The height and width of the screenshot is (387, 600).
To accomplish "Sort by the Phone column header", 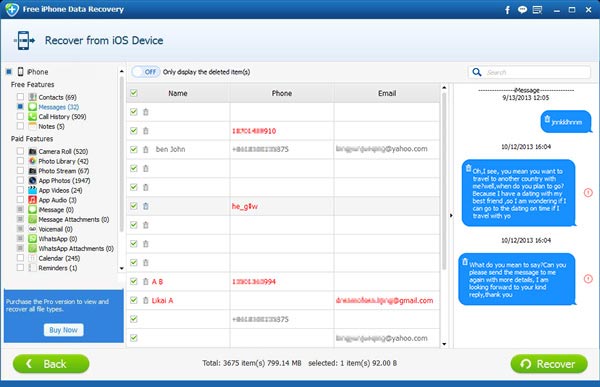I will (282, 93).
